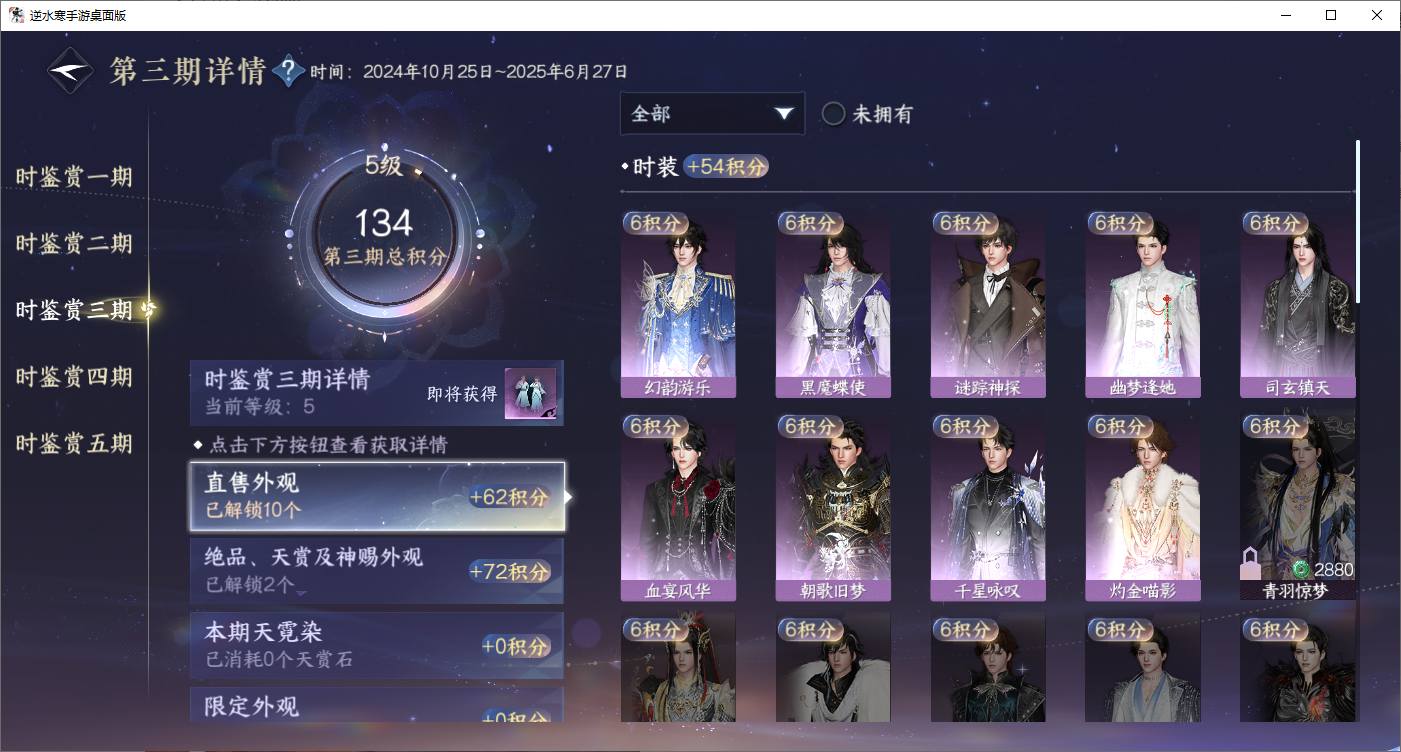Image resolution: width=1401 pixels, height=752 pixels.
Task: Expand the 直售外观 arrow on its right edge
Action: pos(569,496)
